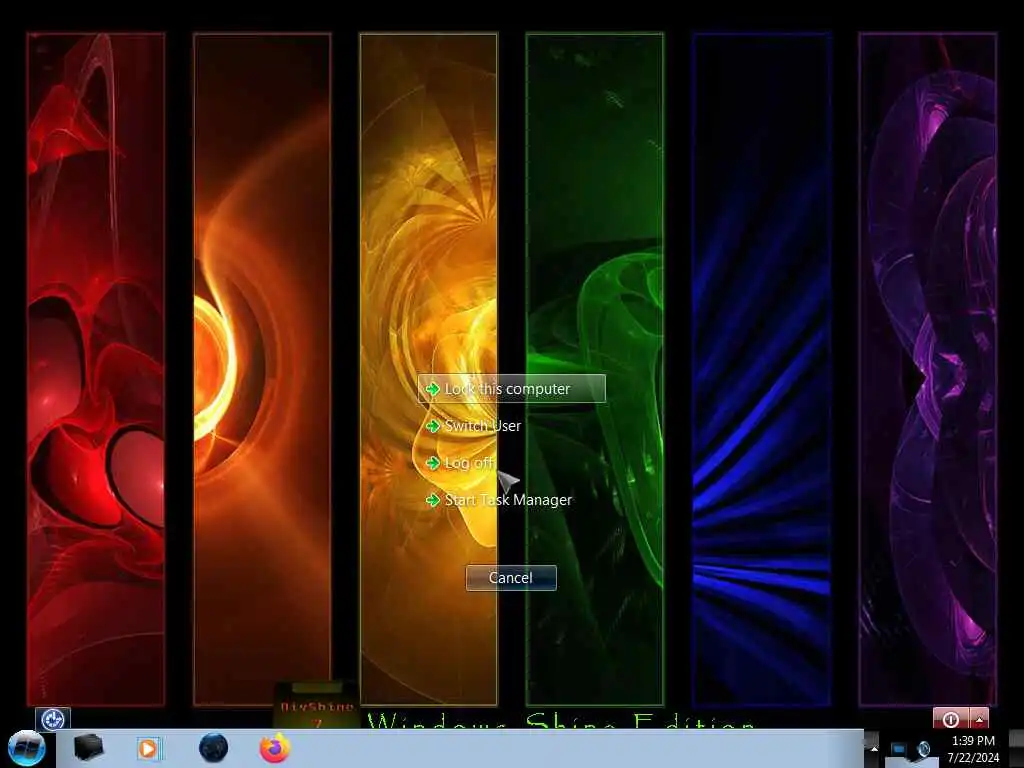Click green arrow beside Log off
1024x768 pixels.
[432, 463]
